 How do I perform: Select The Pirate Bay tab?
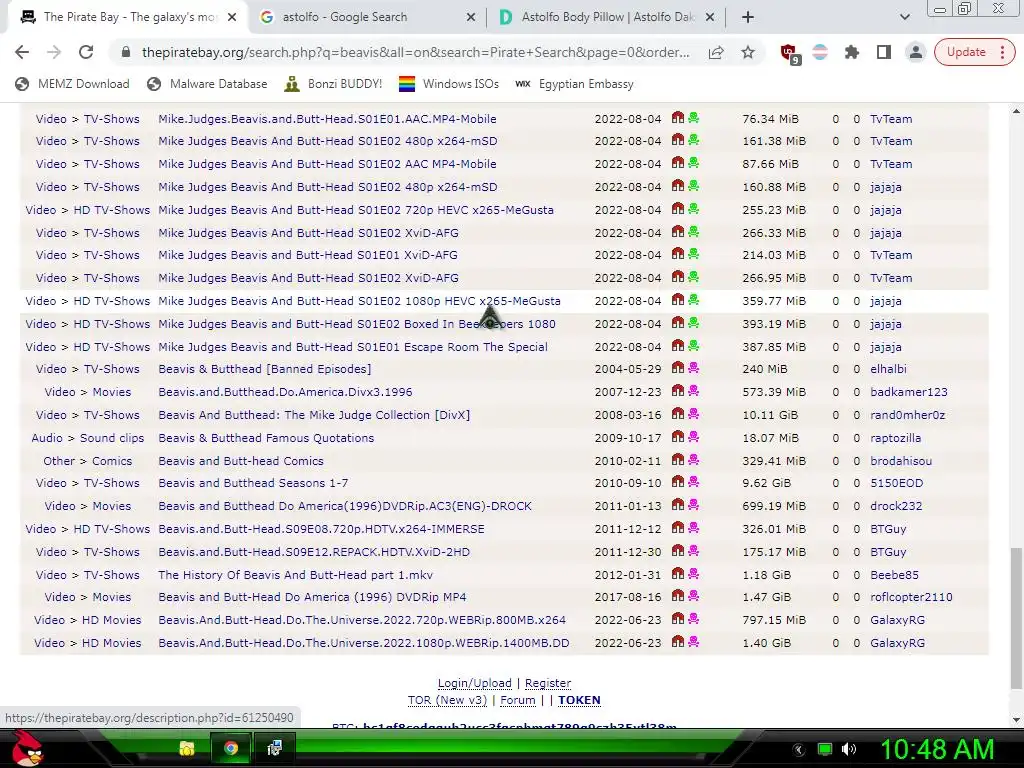pyautogui.click(x=128, y=17)
